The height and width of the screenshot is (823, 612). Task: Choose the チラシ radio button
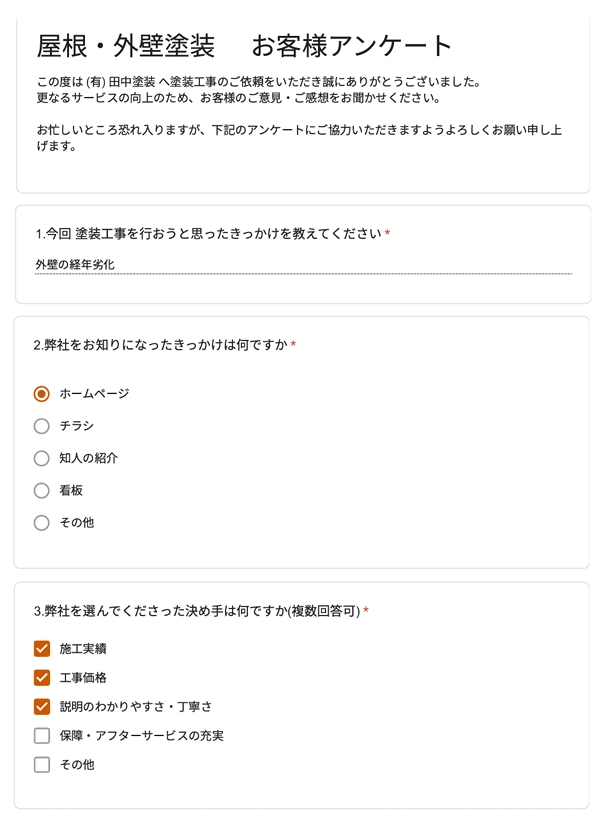click(x=42, y=426)
